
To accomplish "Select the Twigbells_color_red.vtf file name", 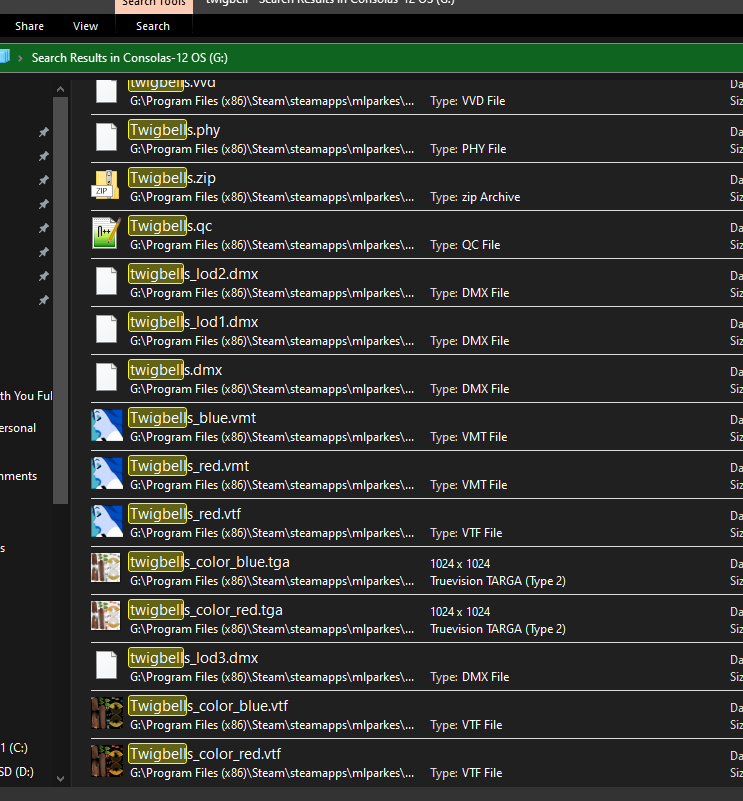I will [204, 754].
